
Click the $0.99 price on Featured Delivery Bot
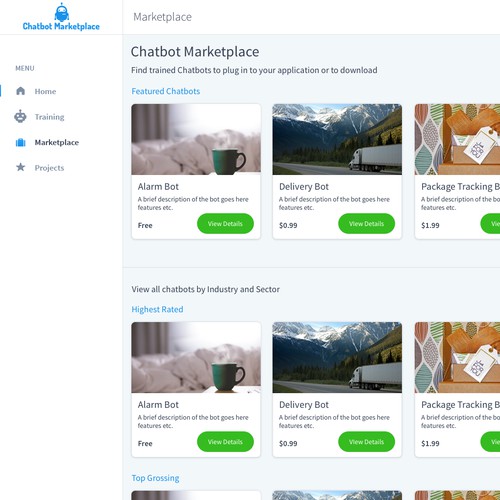click(288, 225)
